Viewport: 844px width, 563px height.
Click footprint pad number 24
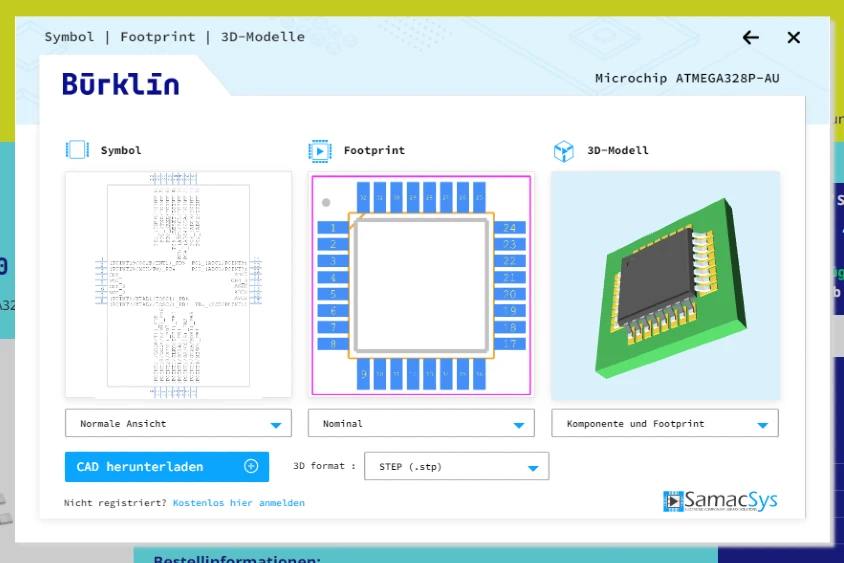pyautogui.click(x=509, y=228)
